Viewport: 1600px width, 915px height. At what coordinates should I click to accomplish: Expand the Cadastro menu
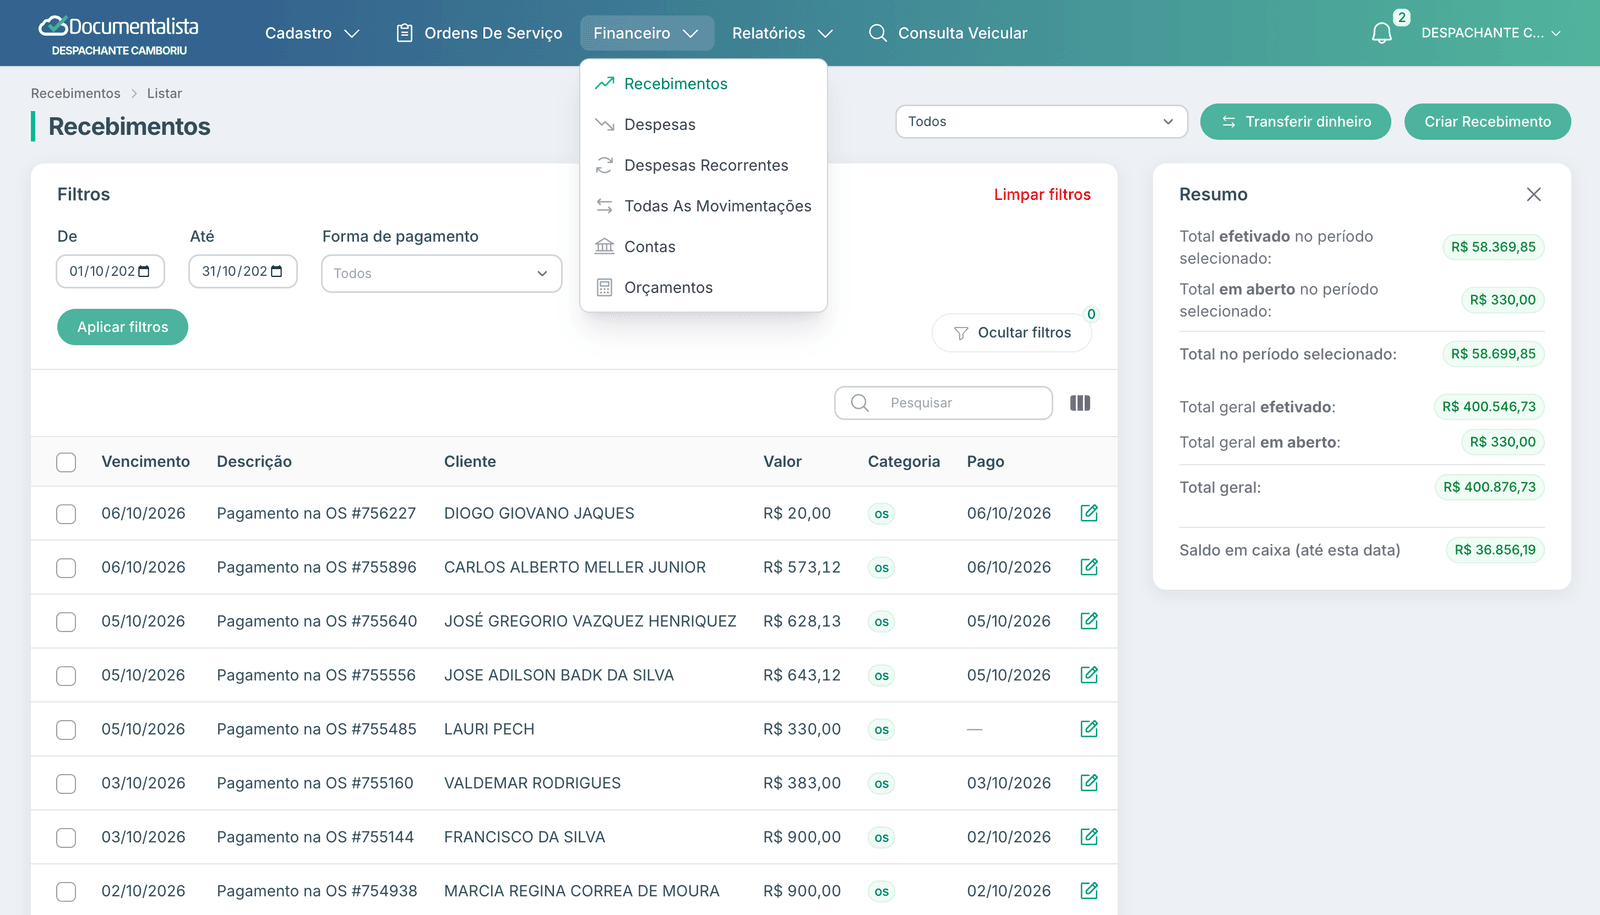pos(312,33)
